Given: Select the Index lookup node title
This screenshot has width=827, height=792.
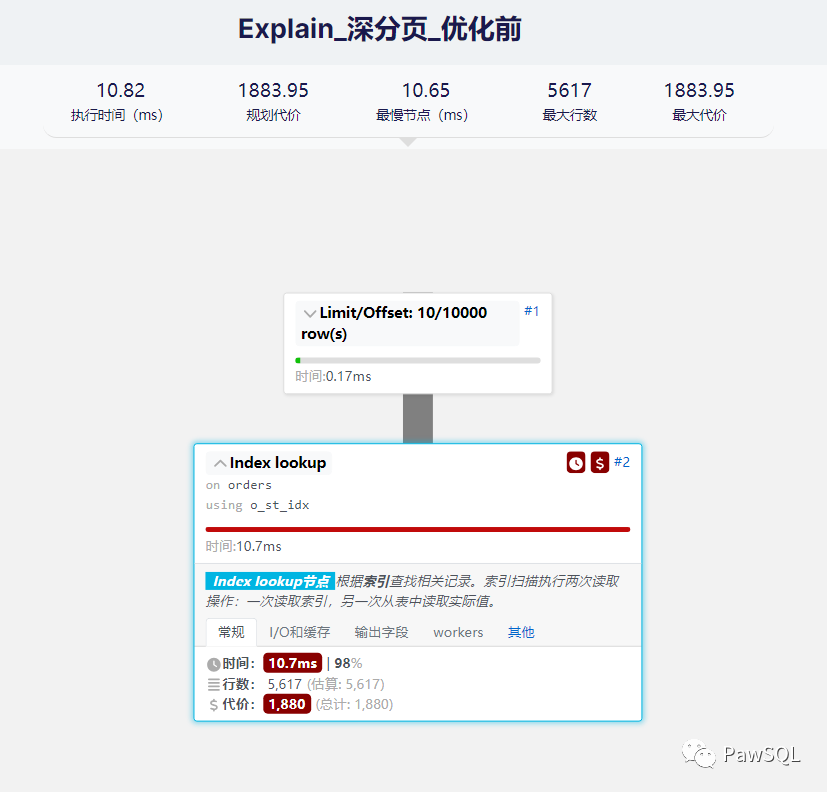Looking at the screenshot, I should click(x=278, y=463).
